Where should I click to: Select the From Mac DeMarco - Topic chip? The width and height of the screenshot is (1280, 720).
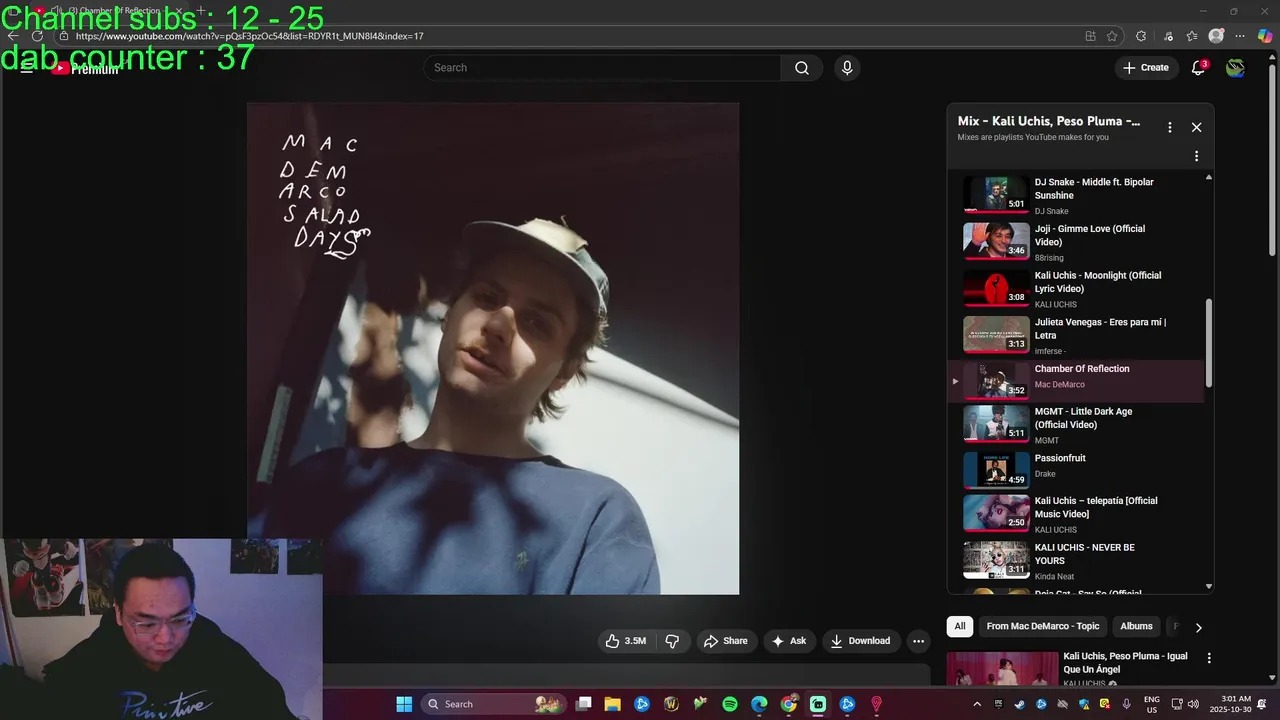1043,626
